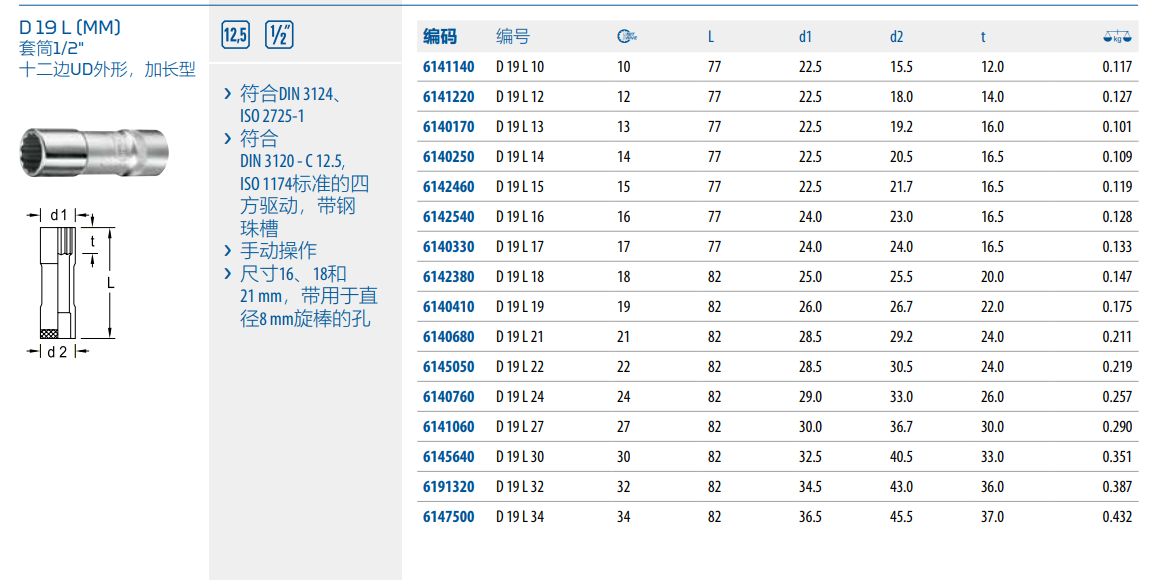Click the wrench size column header icon
Screen dimensions: 1159x580
click(x=626, y=37)
